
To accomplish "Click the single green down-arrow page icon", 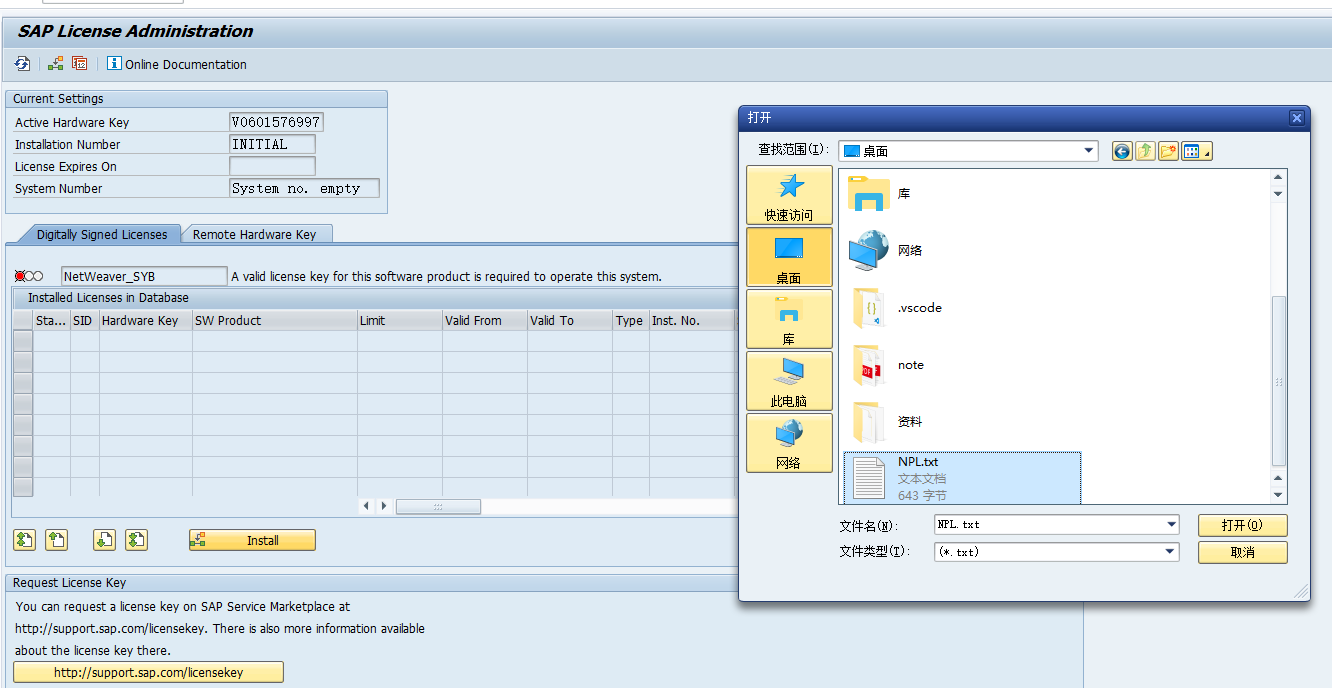I will [105, 540].
